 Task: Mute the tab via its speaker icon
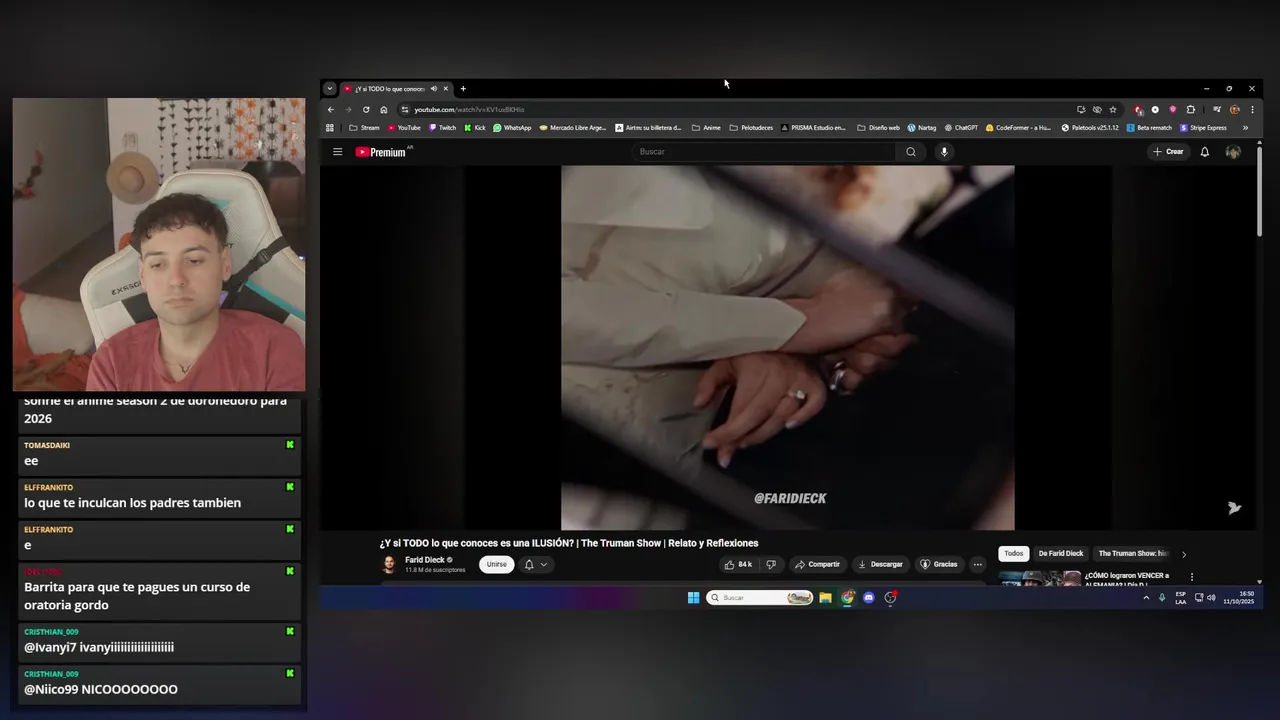433,89
